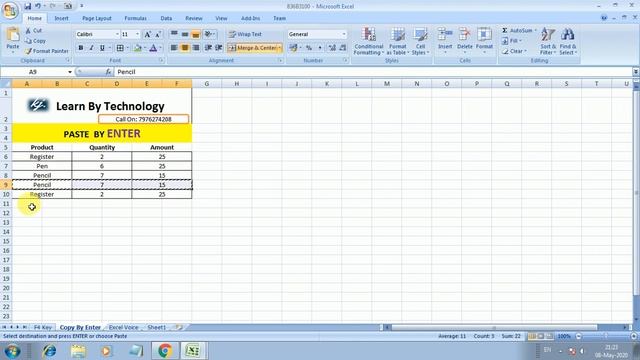Click the zoom slider in status bar

(x=606, y=336)
